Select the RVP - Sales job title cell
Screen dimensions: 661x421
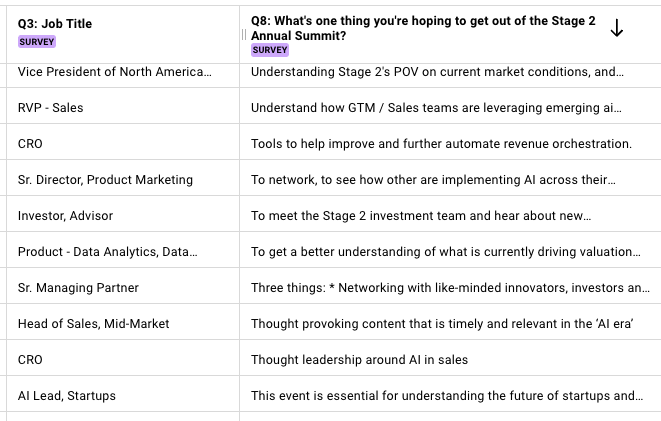click(x=50, y=108)
